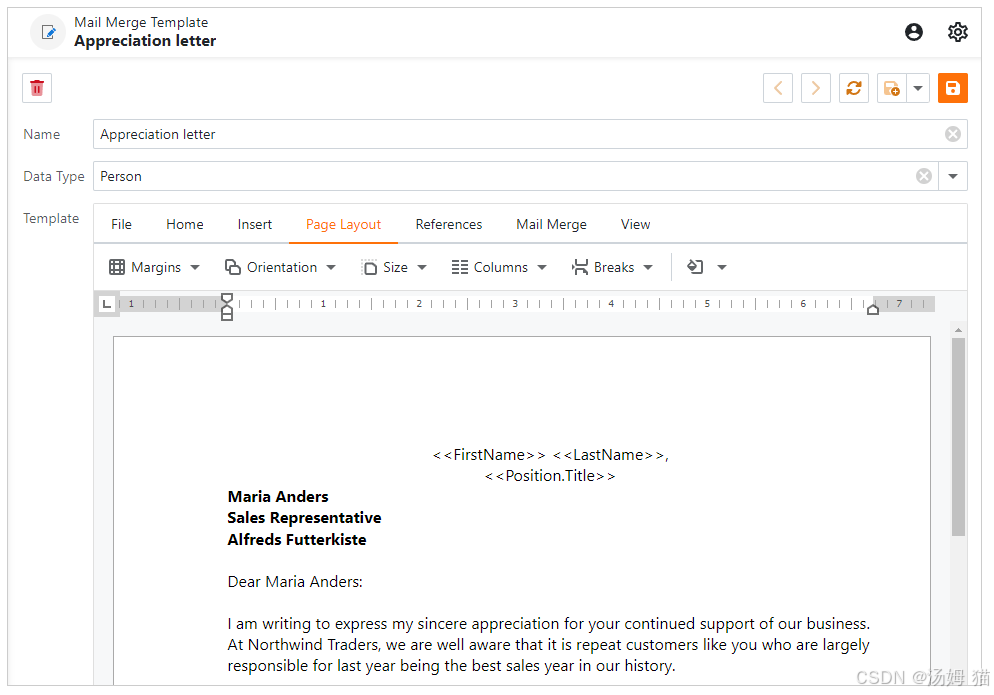The image size is (994, 695).
Task: Click the orange Save button
Action: (953, 88)
